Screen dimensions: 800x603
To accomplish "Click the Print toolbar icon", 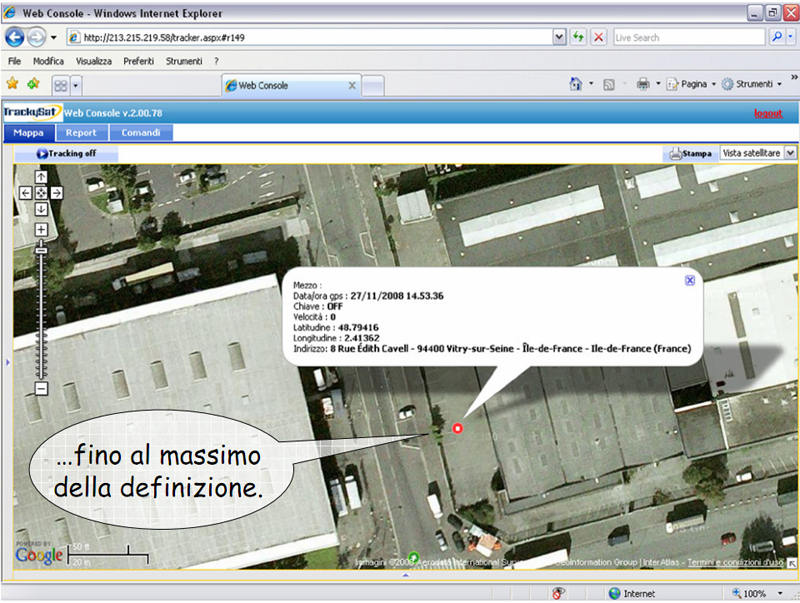I will (x=643, y=84).
